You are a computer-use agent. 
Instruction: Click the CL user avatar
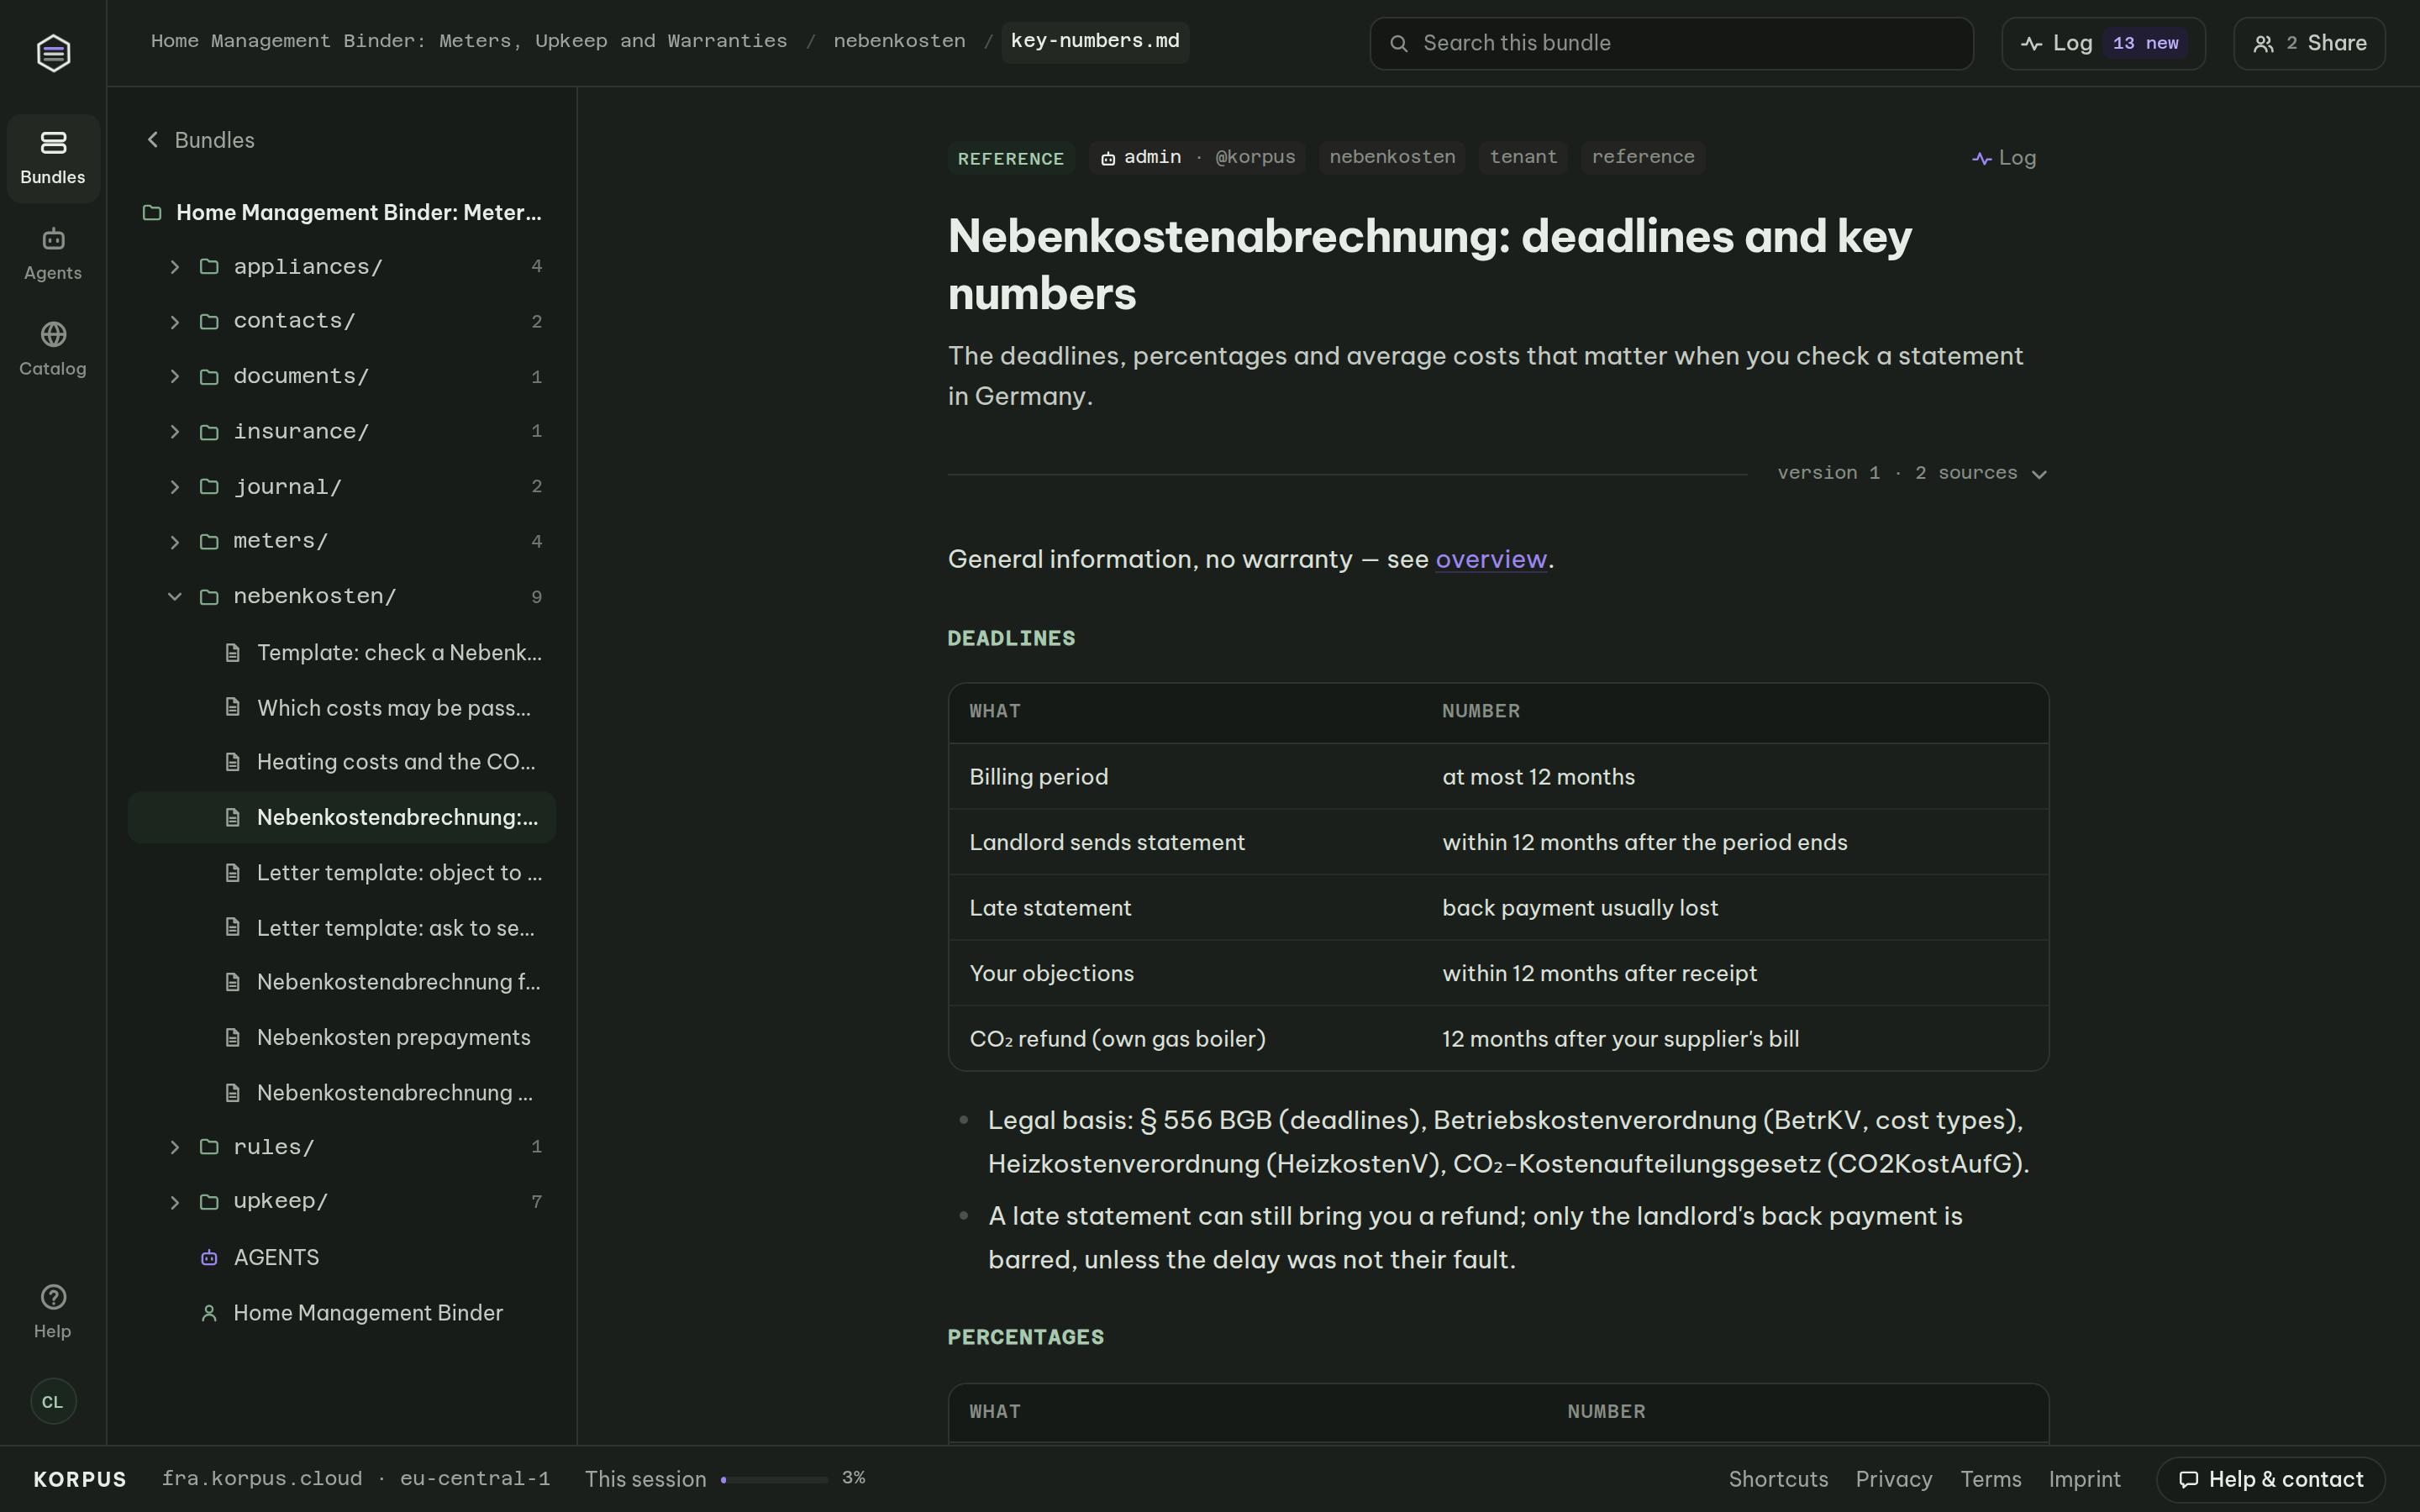53,1401
